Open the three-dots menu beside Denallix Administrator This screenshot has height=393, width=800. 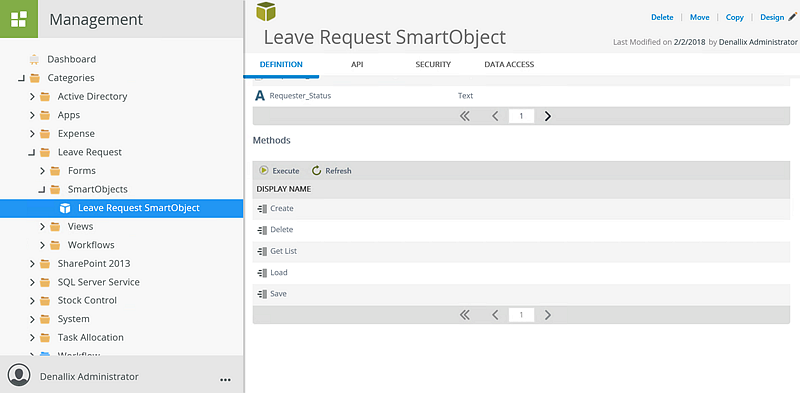point(225,380)
